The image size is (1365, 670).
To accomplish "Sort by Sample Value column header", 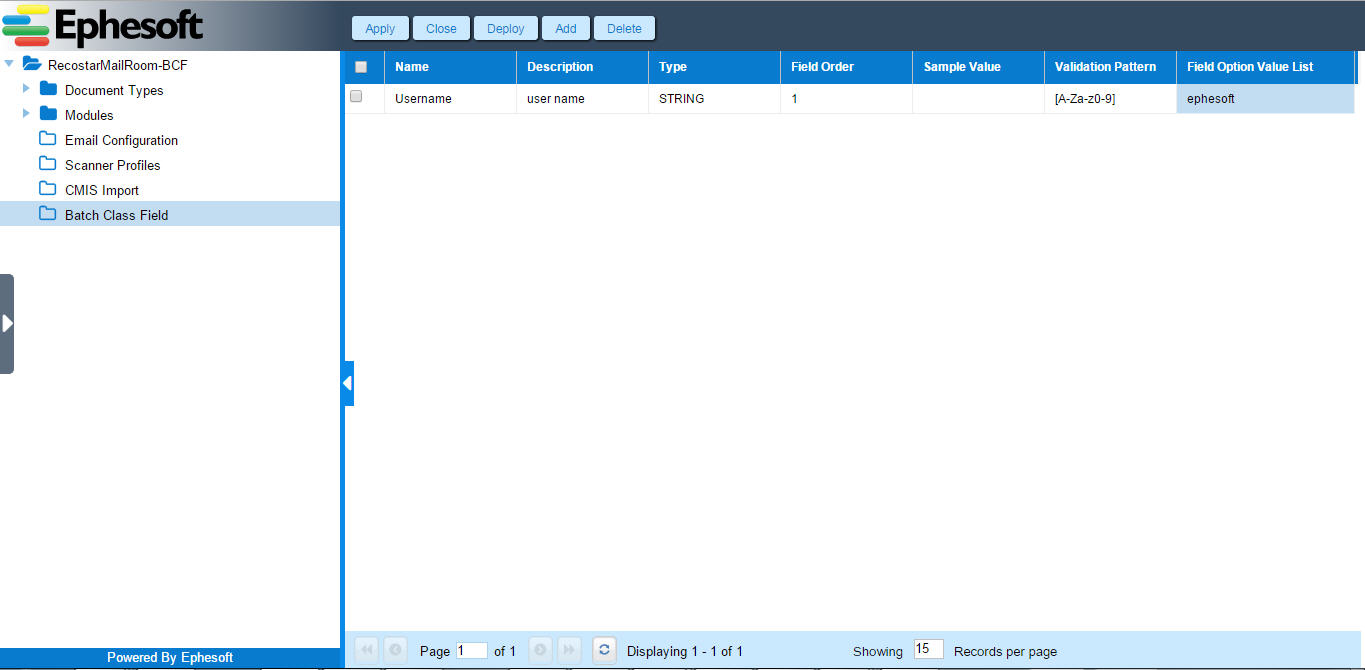I will tap(978, 67).
